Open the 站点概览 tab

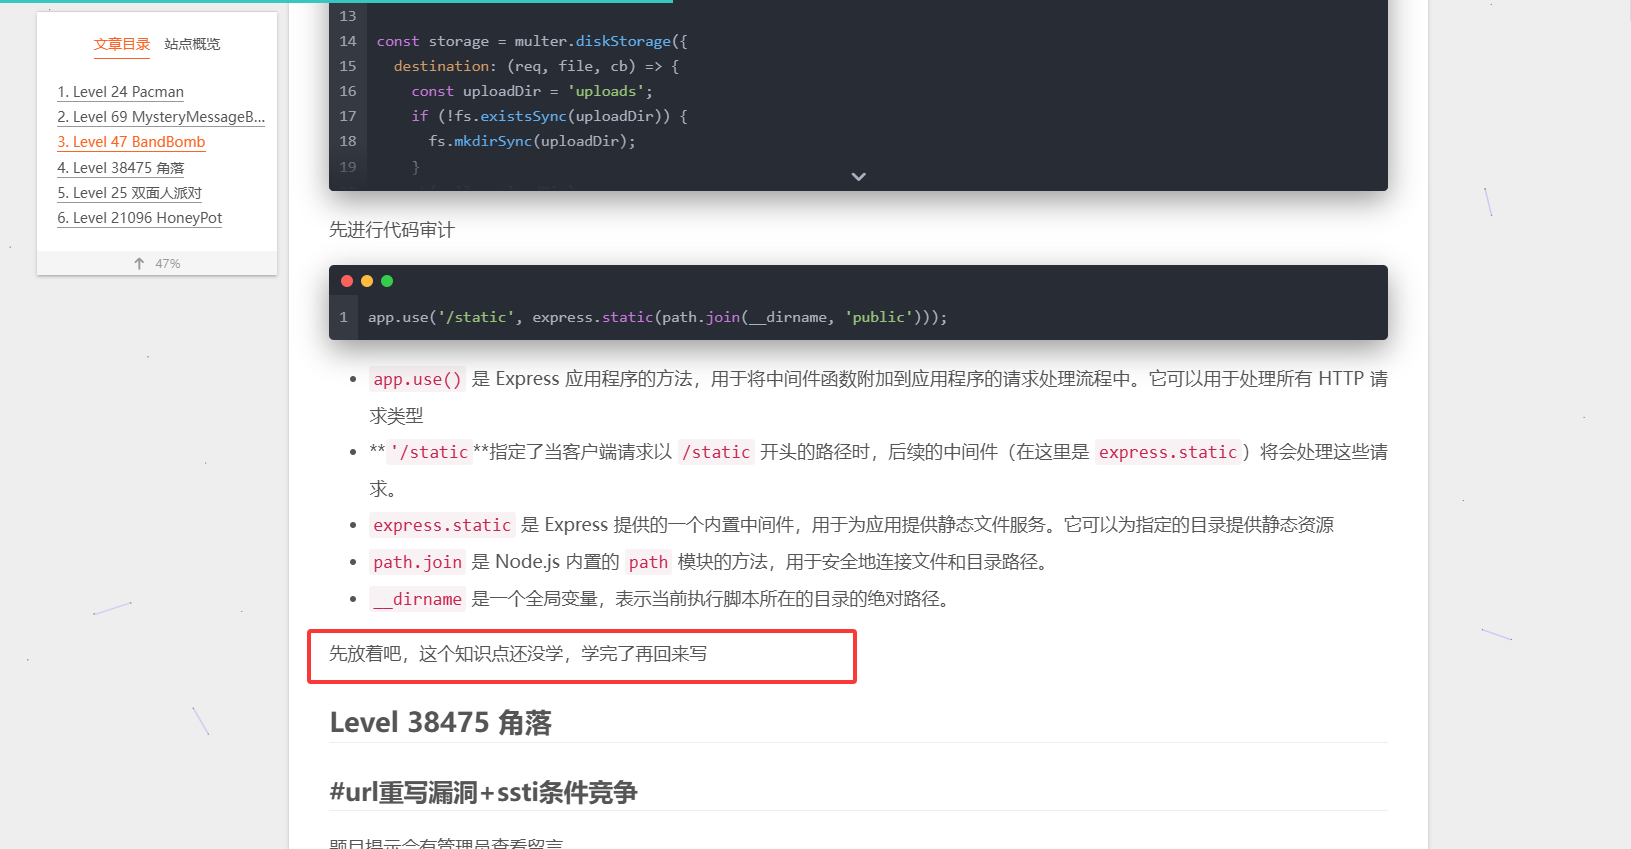pos(192,44)
